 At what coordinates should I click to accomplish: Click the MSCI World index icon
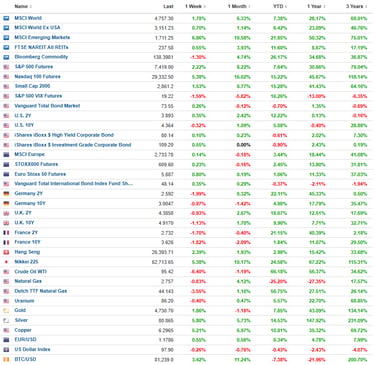[6, 18]
